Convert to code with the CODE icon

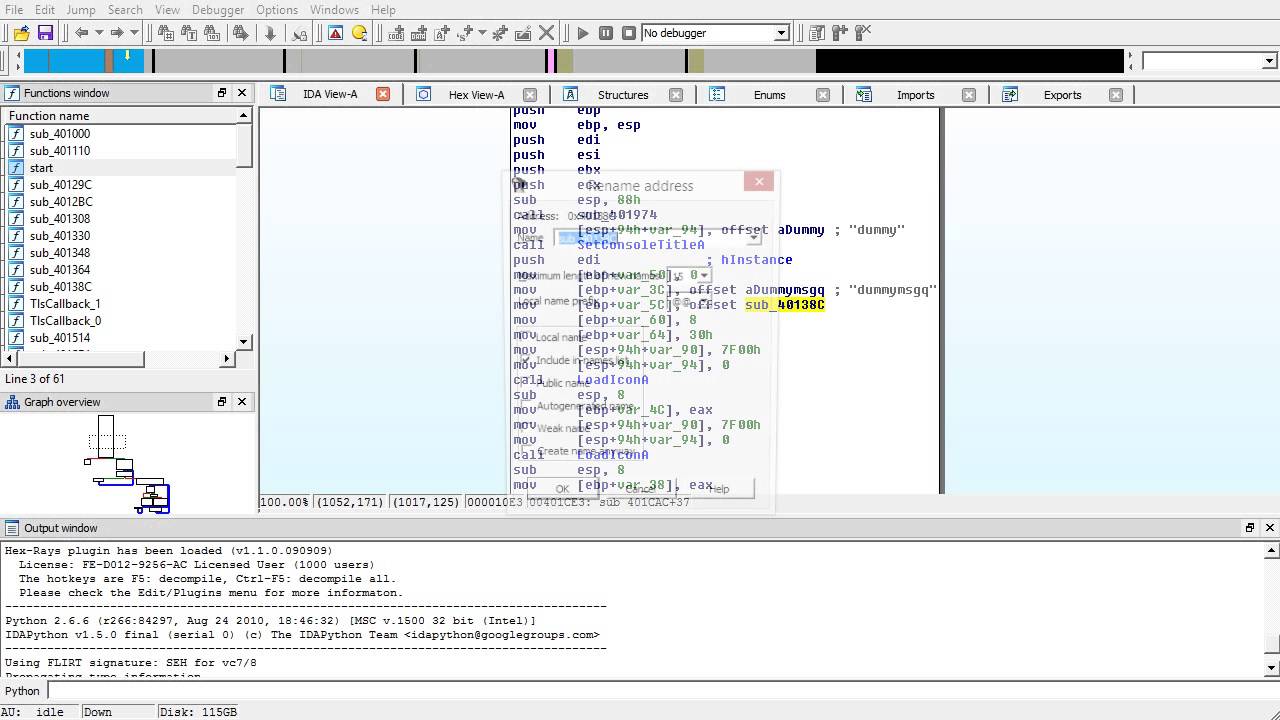pos(396,33)
